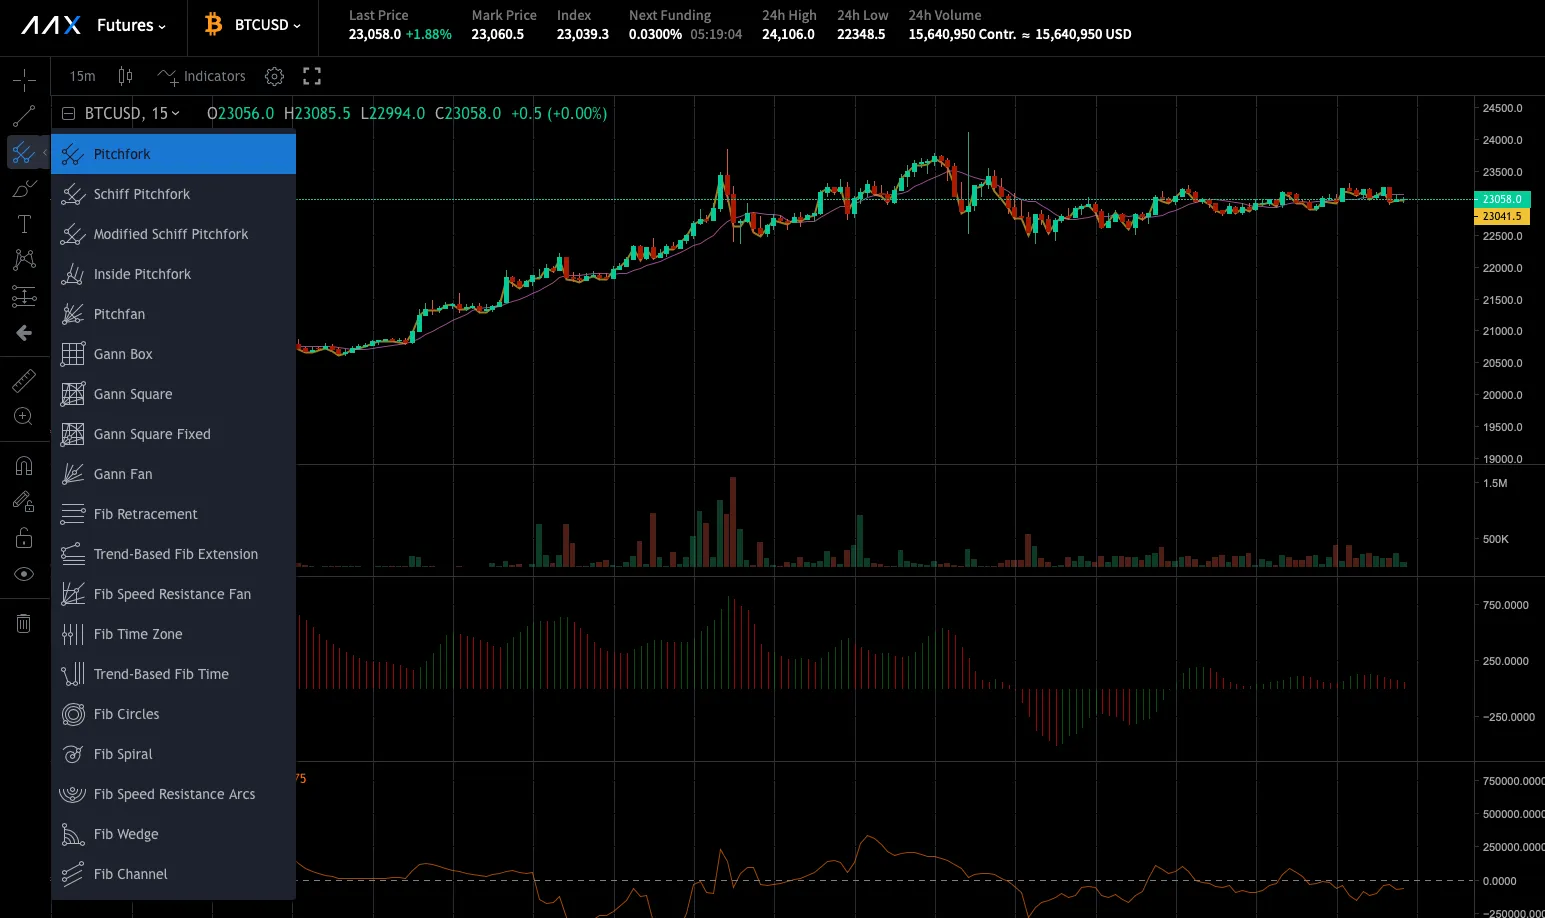
Task: Click the 15m interval button
Action: 81,76
